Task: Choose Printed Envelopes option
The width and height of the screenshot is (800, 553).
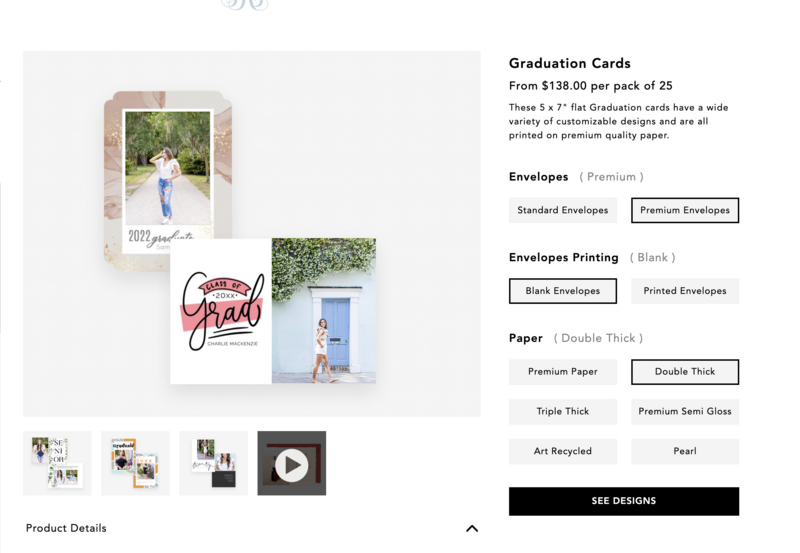Action: (x=685, y=291)
